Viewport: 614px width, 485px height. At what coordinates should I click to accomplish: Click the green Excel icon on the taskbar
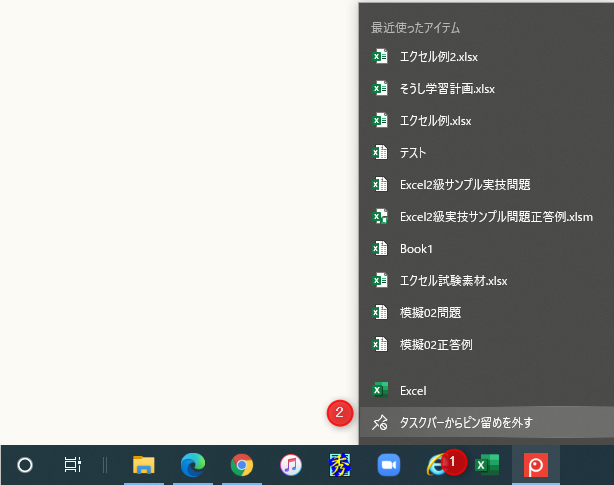[487, 465]
